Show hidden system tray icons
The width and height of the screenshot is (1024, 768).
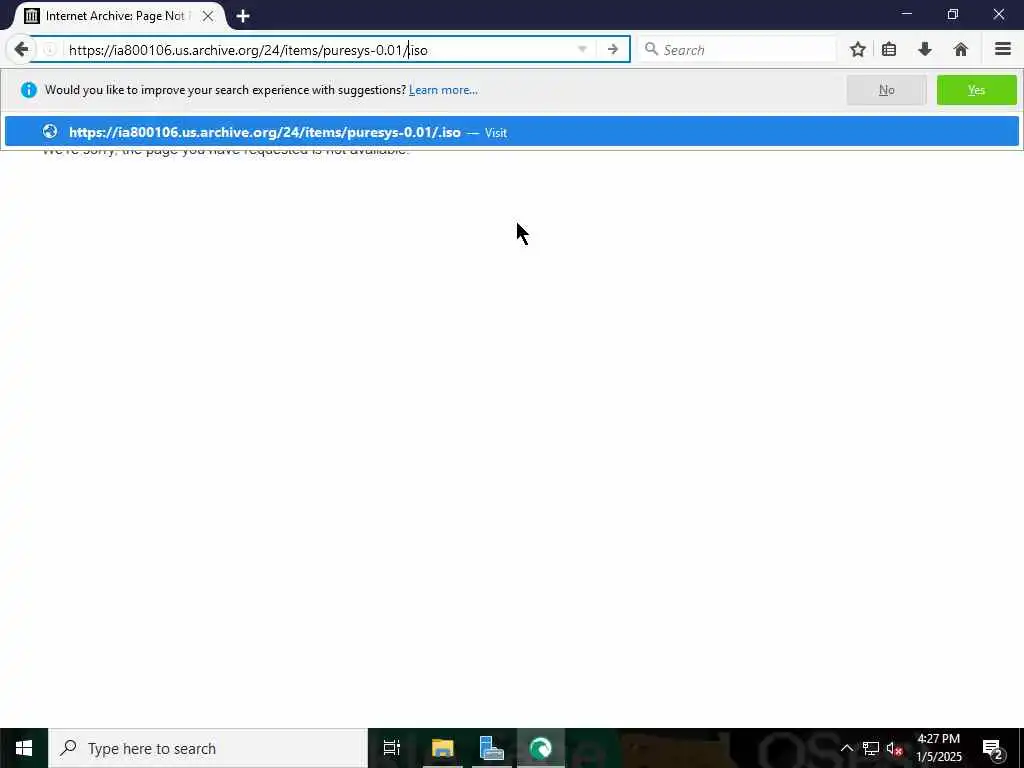coord(846,748)
